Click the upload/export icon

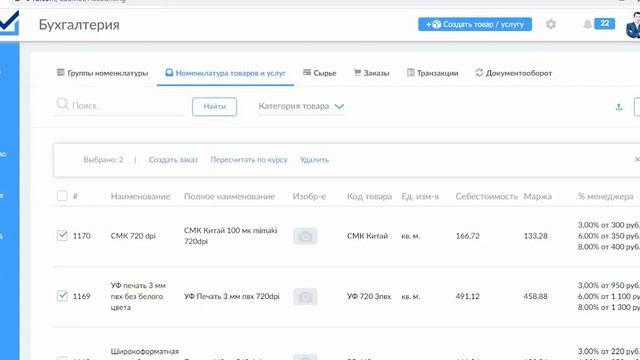(x=619, y=107)
